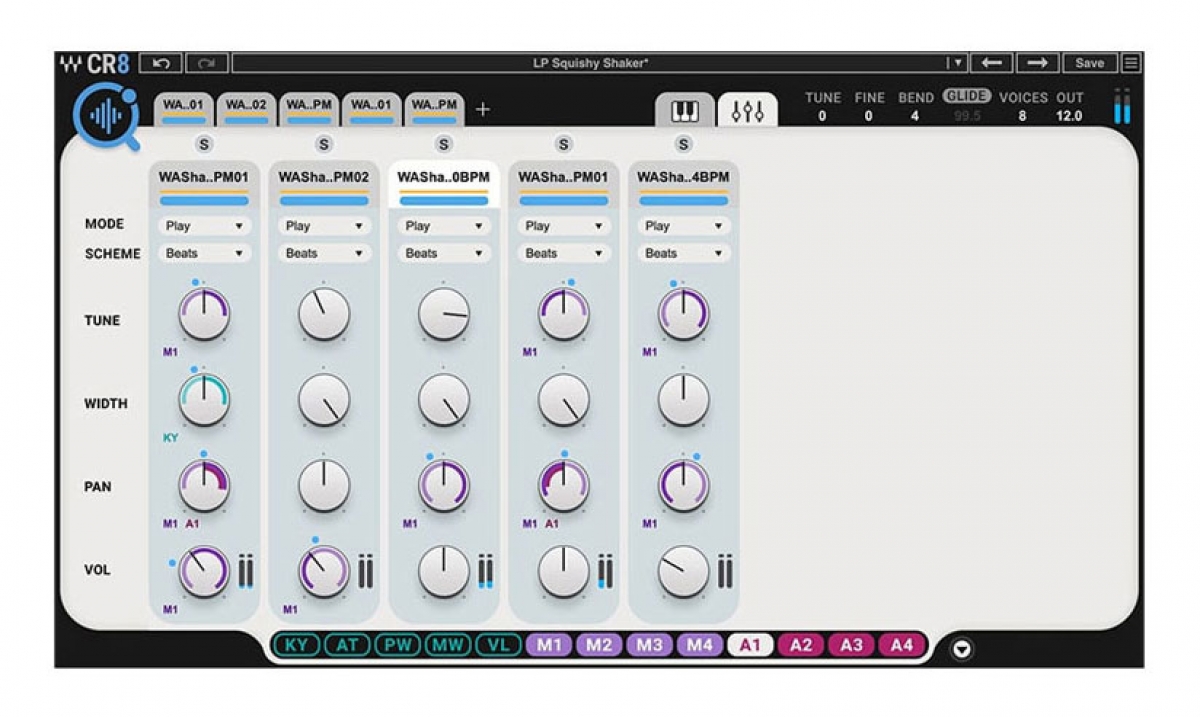Select the WA..02 layer tab
Screen dimensions: 1200x717
(x=247, y=109)
